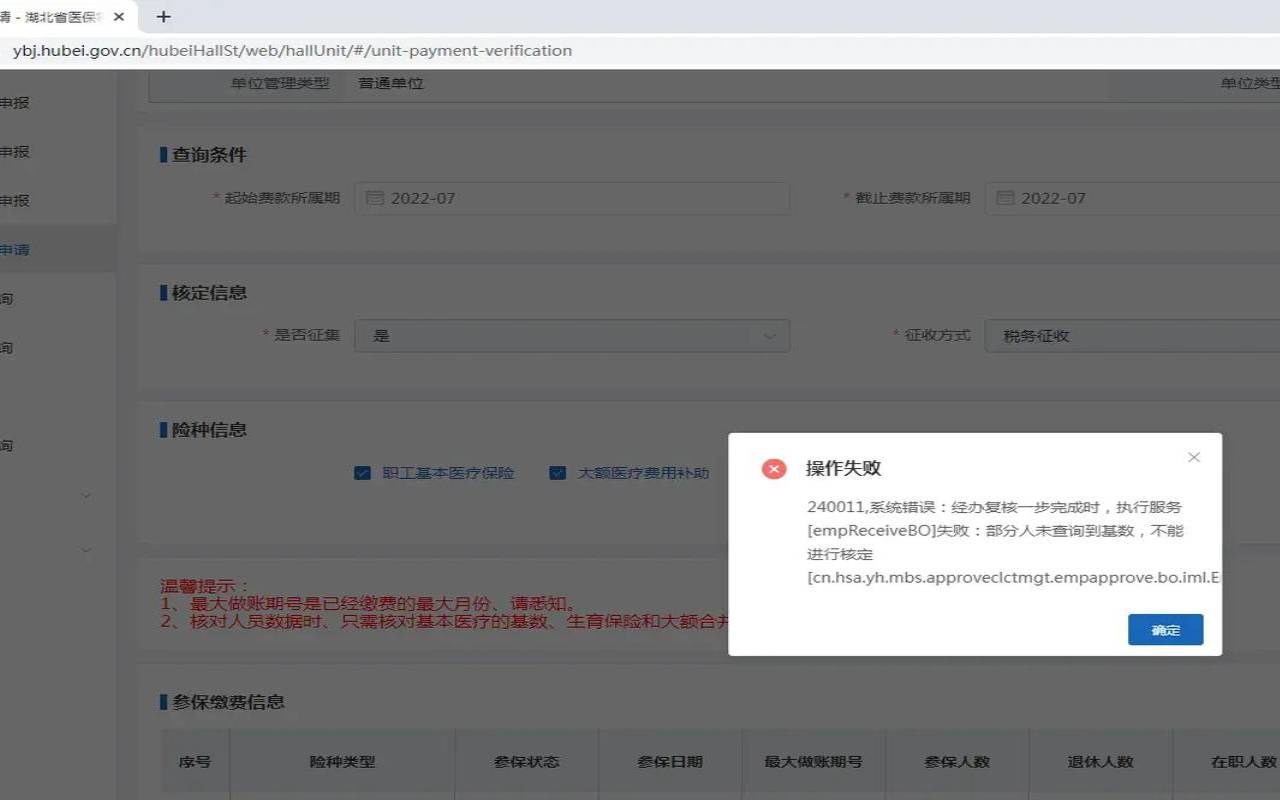This screenshot has height=800, width=1280.
Task: Click the 参保缴费信息 section heading
Action: click(228, 702)
